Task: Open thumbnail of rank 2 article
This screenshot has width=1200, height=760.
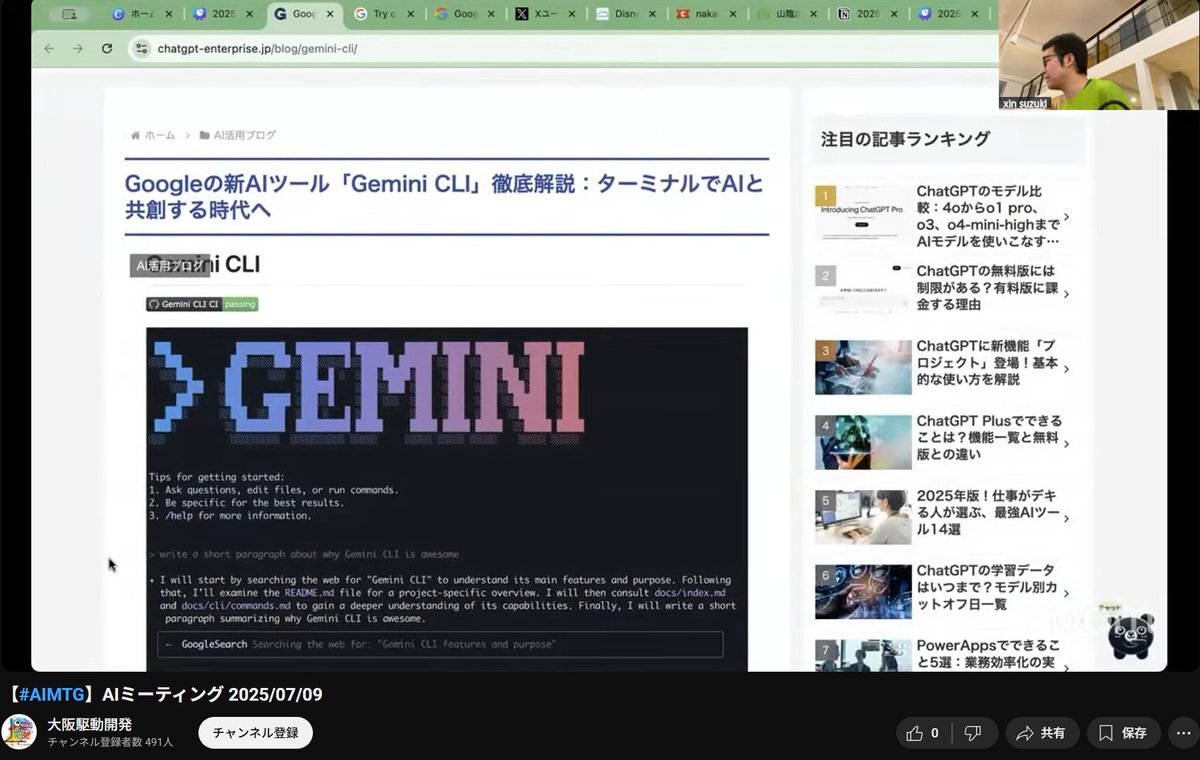Action: pos(863,290)
